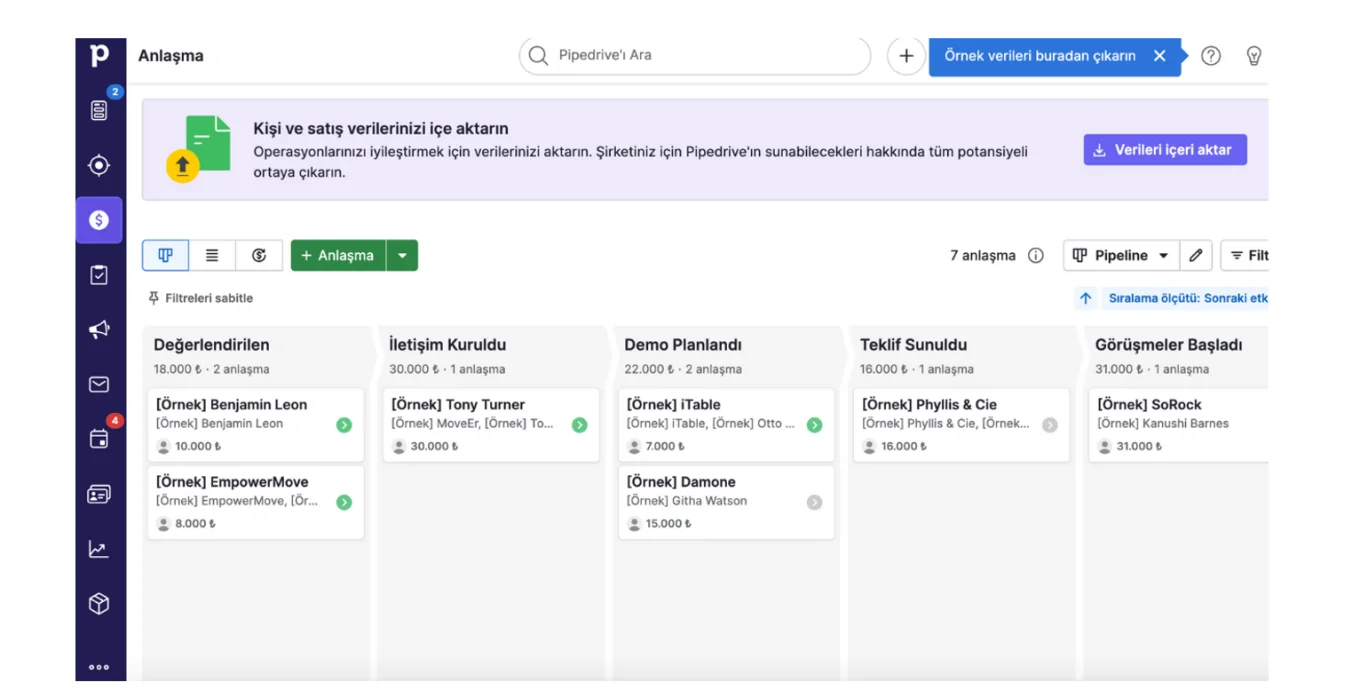Click the 'İletişim Kuruldu' stage header
Screen dimensions: 1360x698
point(447,345)
